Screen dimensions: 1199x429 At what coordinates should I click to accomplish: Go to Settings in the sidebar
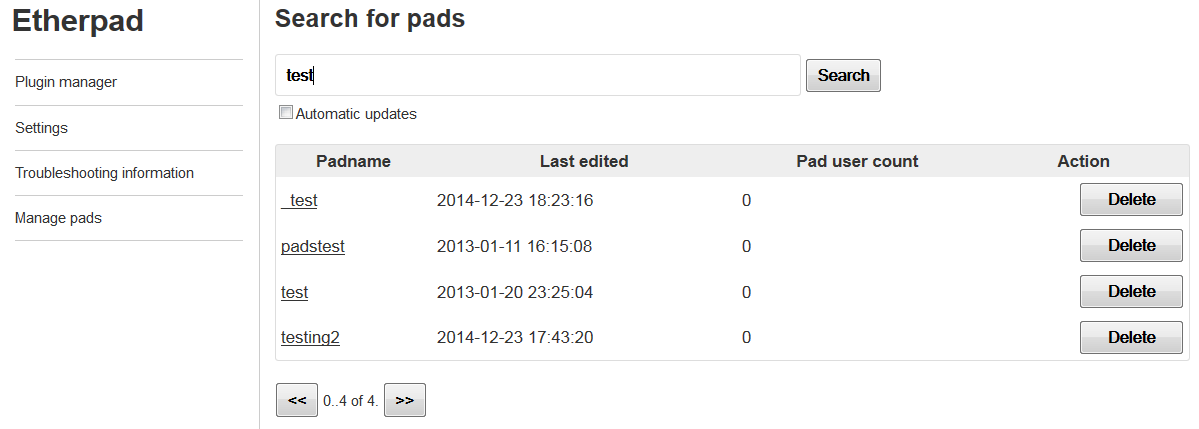pos(42,128)
